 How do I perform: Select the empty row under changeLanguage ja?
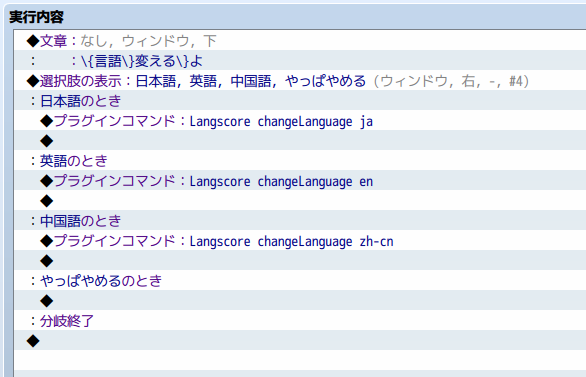[300, 140]
